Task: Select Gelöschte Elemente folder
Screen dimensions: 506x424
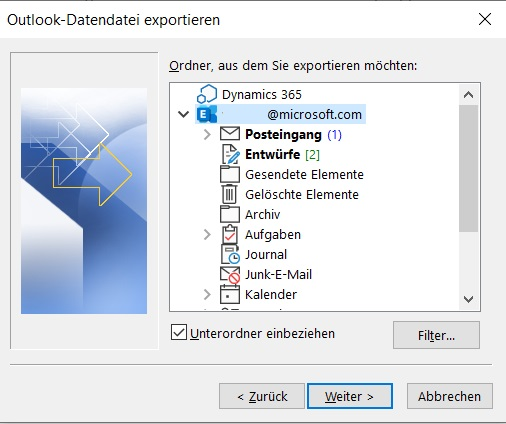Action: (x=302, y=194)
